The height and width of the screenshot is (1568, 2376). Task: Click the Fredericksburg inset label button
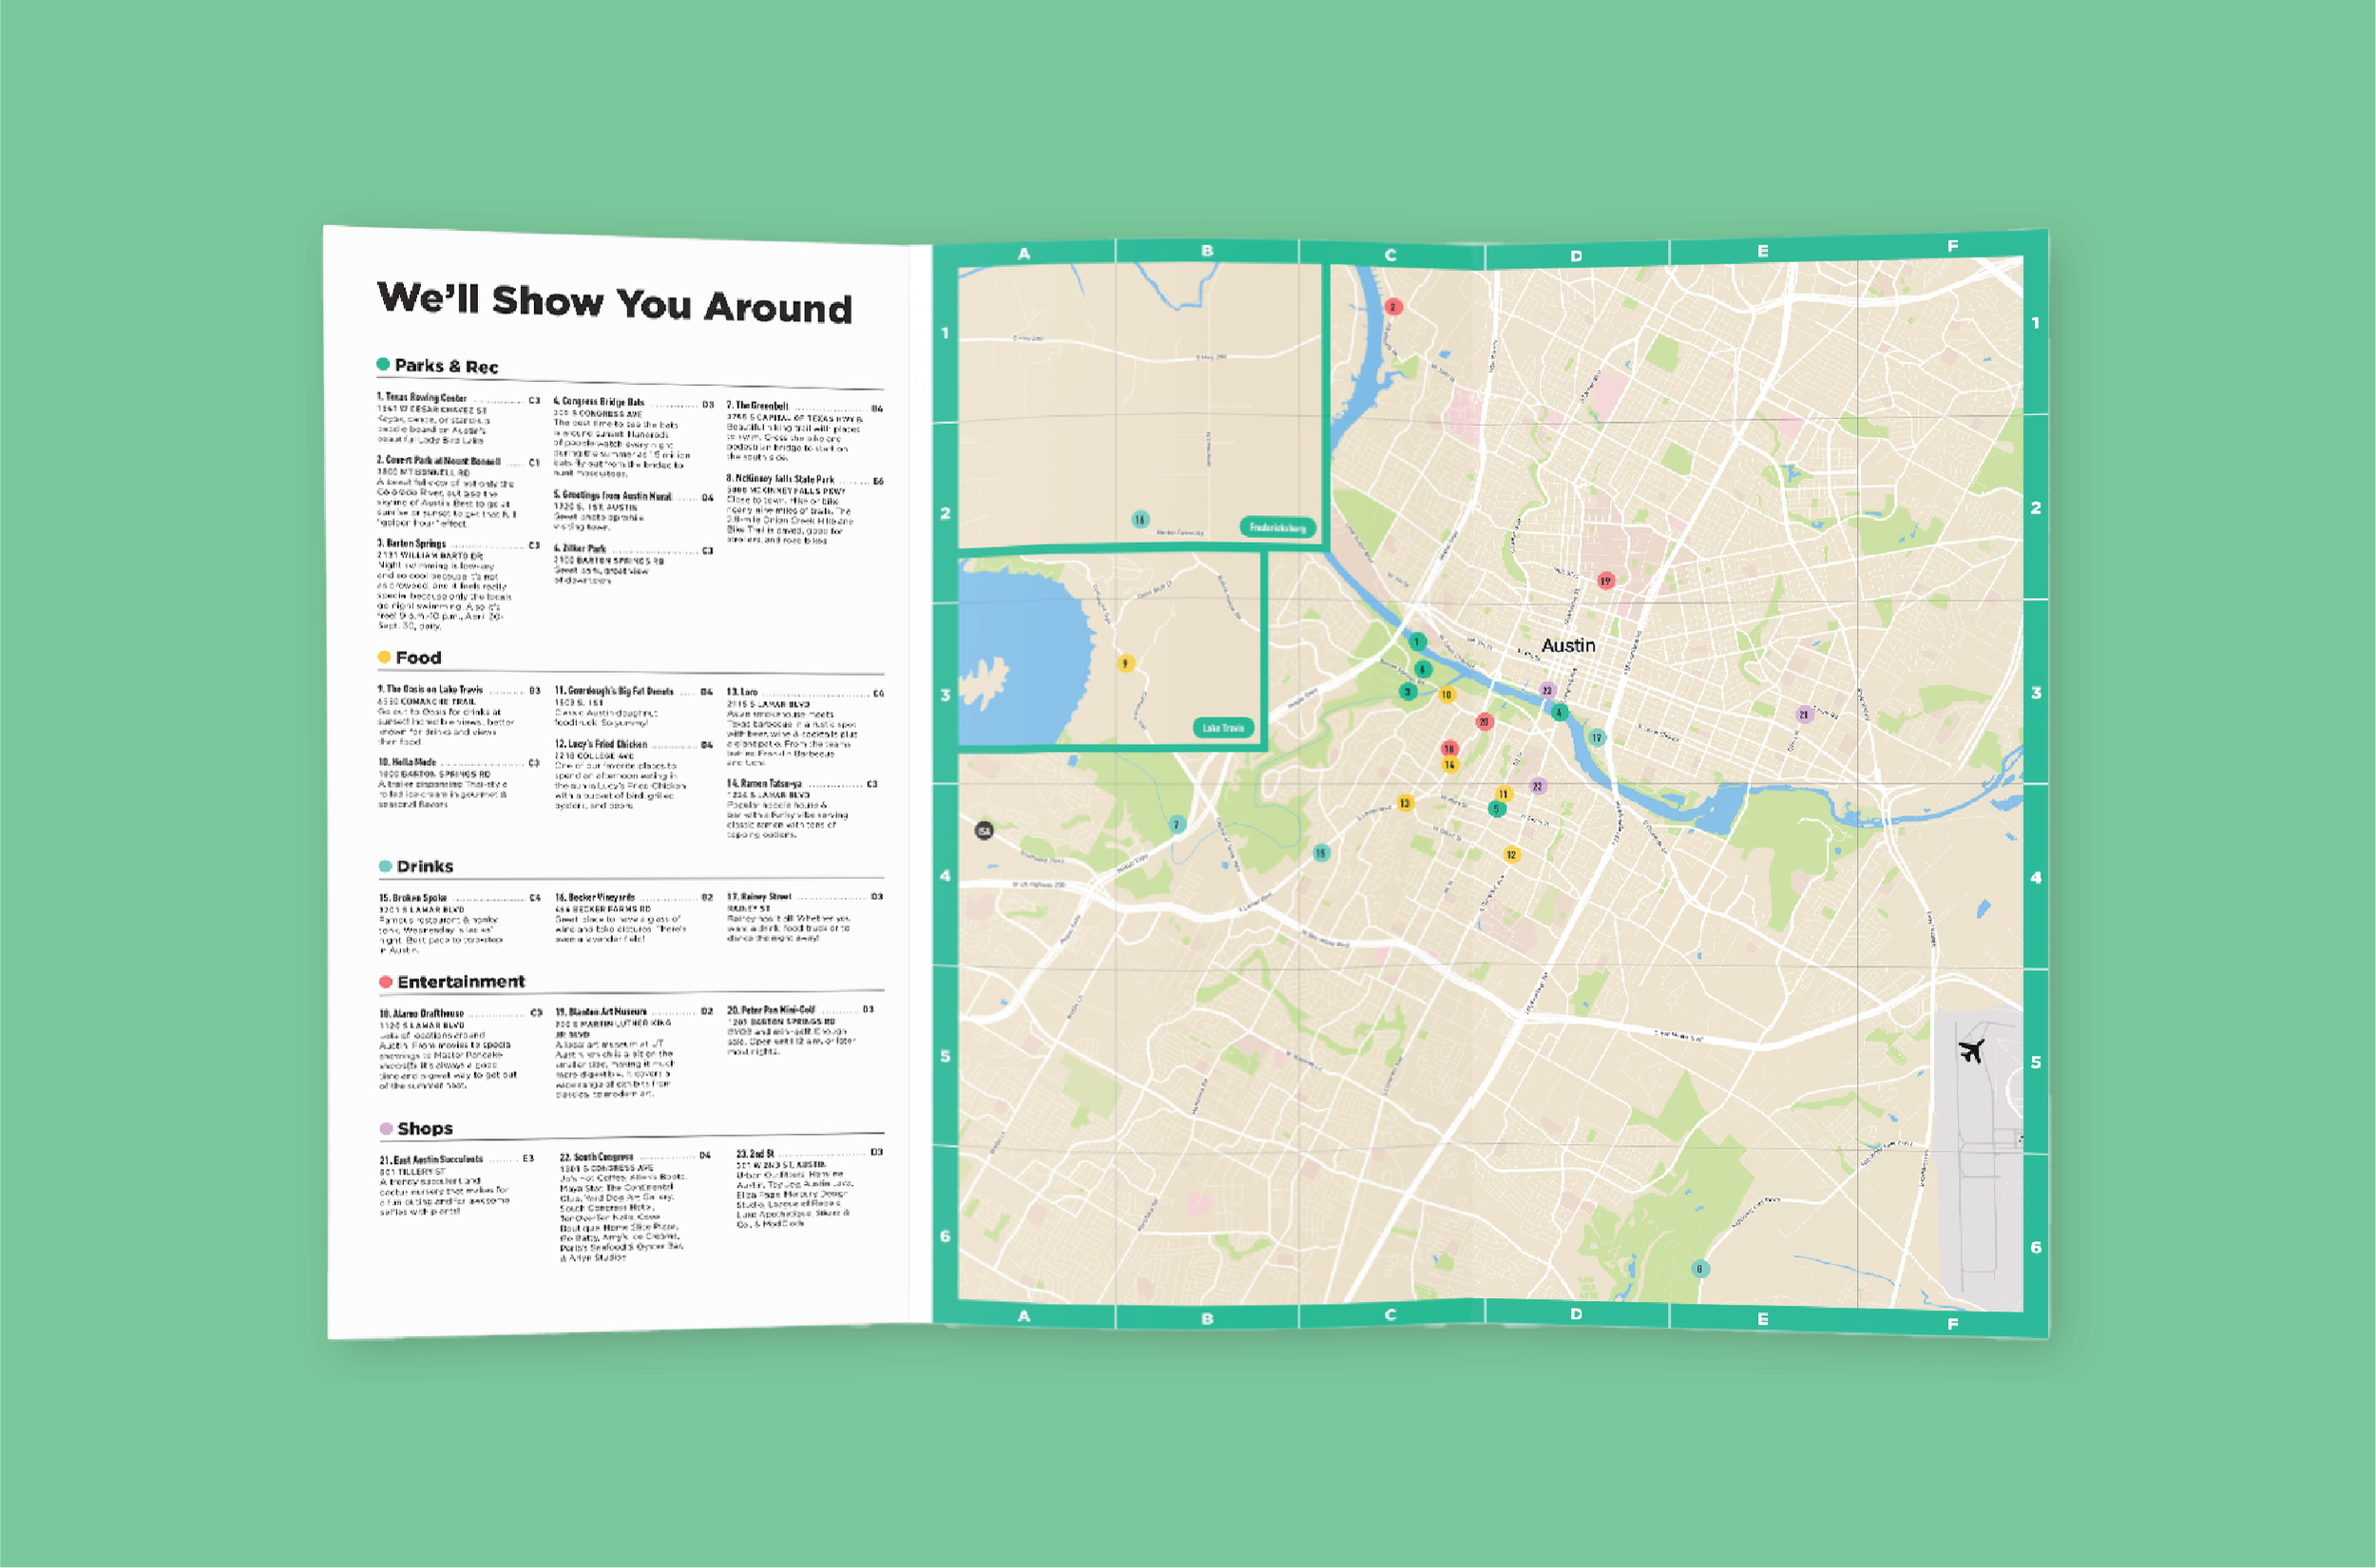(1278, 527)
